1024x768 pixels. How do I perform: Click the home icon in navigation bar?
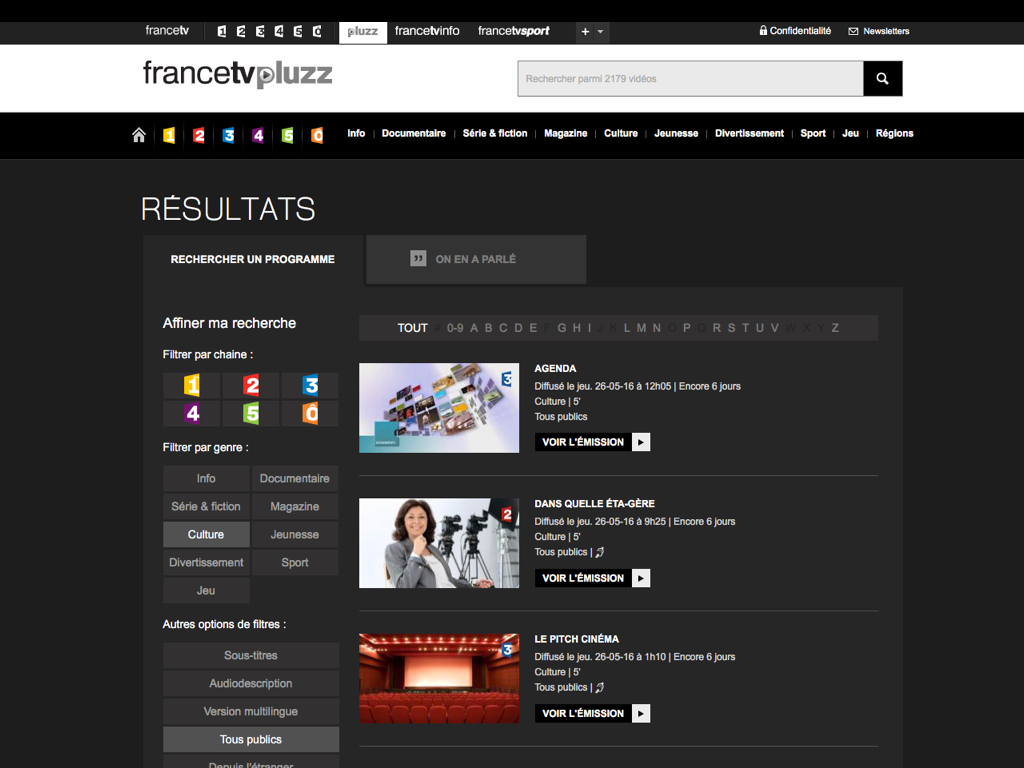[139, 135]
